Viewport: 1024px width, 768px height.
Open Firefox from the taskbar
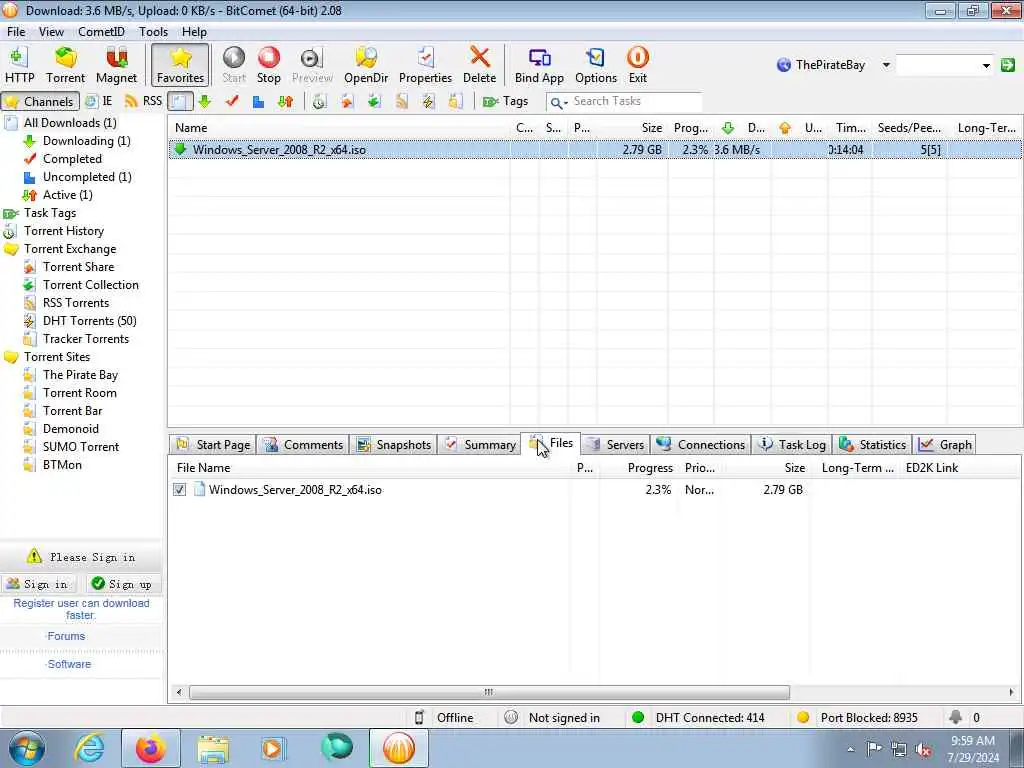[151, 748]
